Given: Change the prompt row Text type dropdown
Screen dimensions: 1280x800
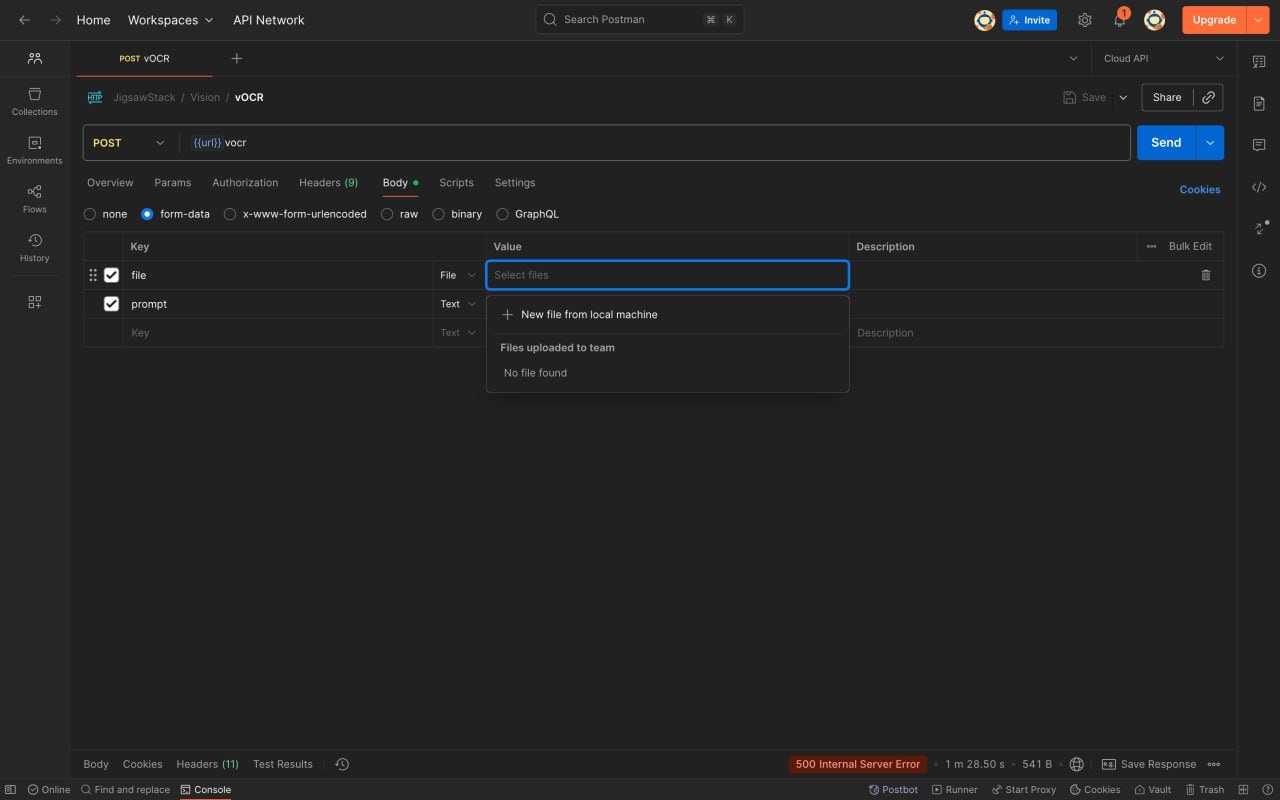Looking at the screenshot, I should (458, 304).
